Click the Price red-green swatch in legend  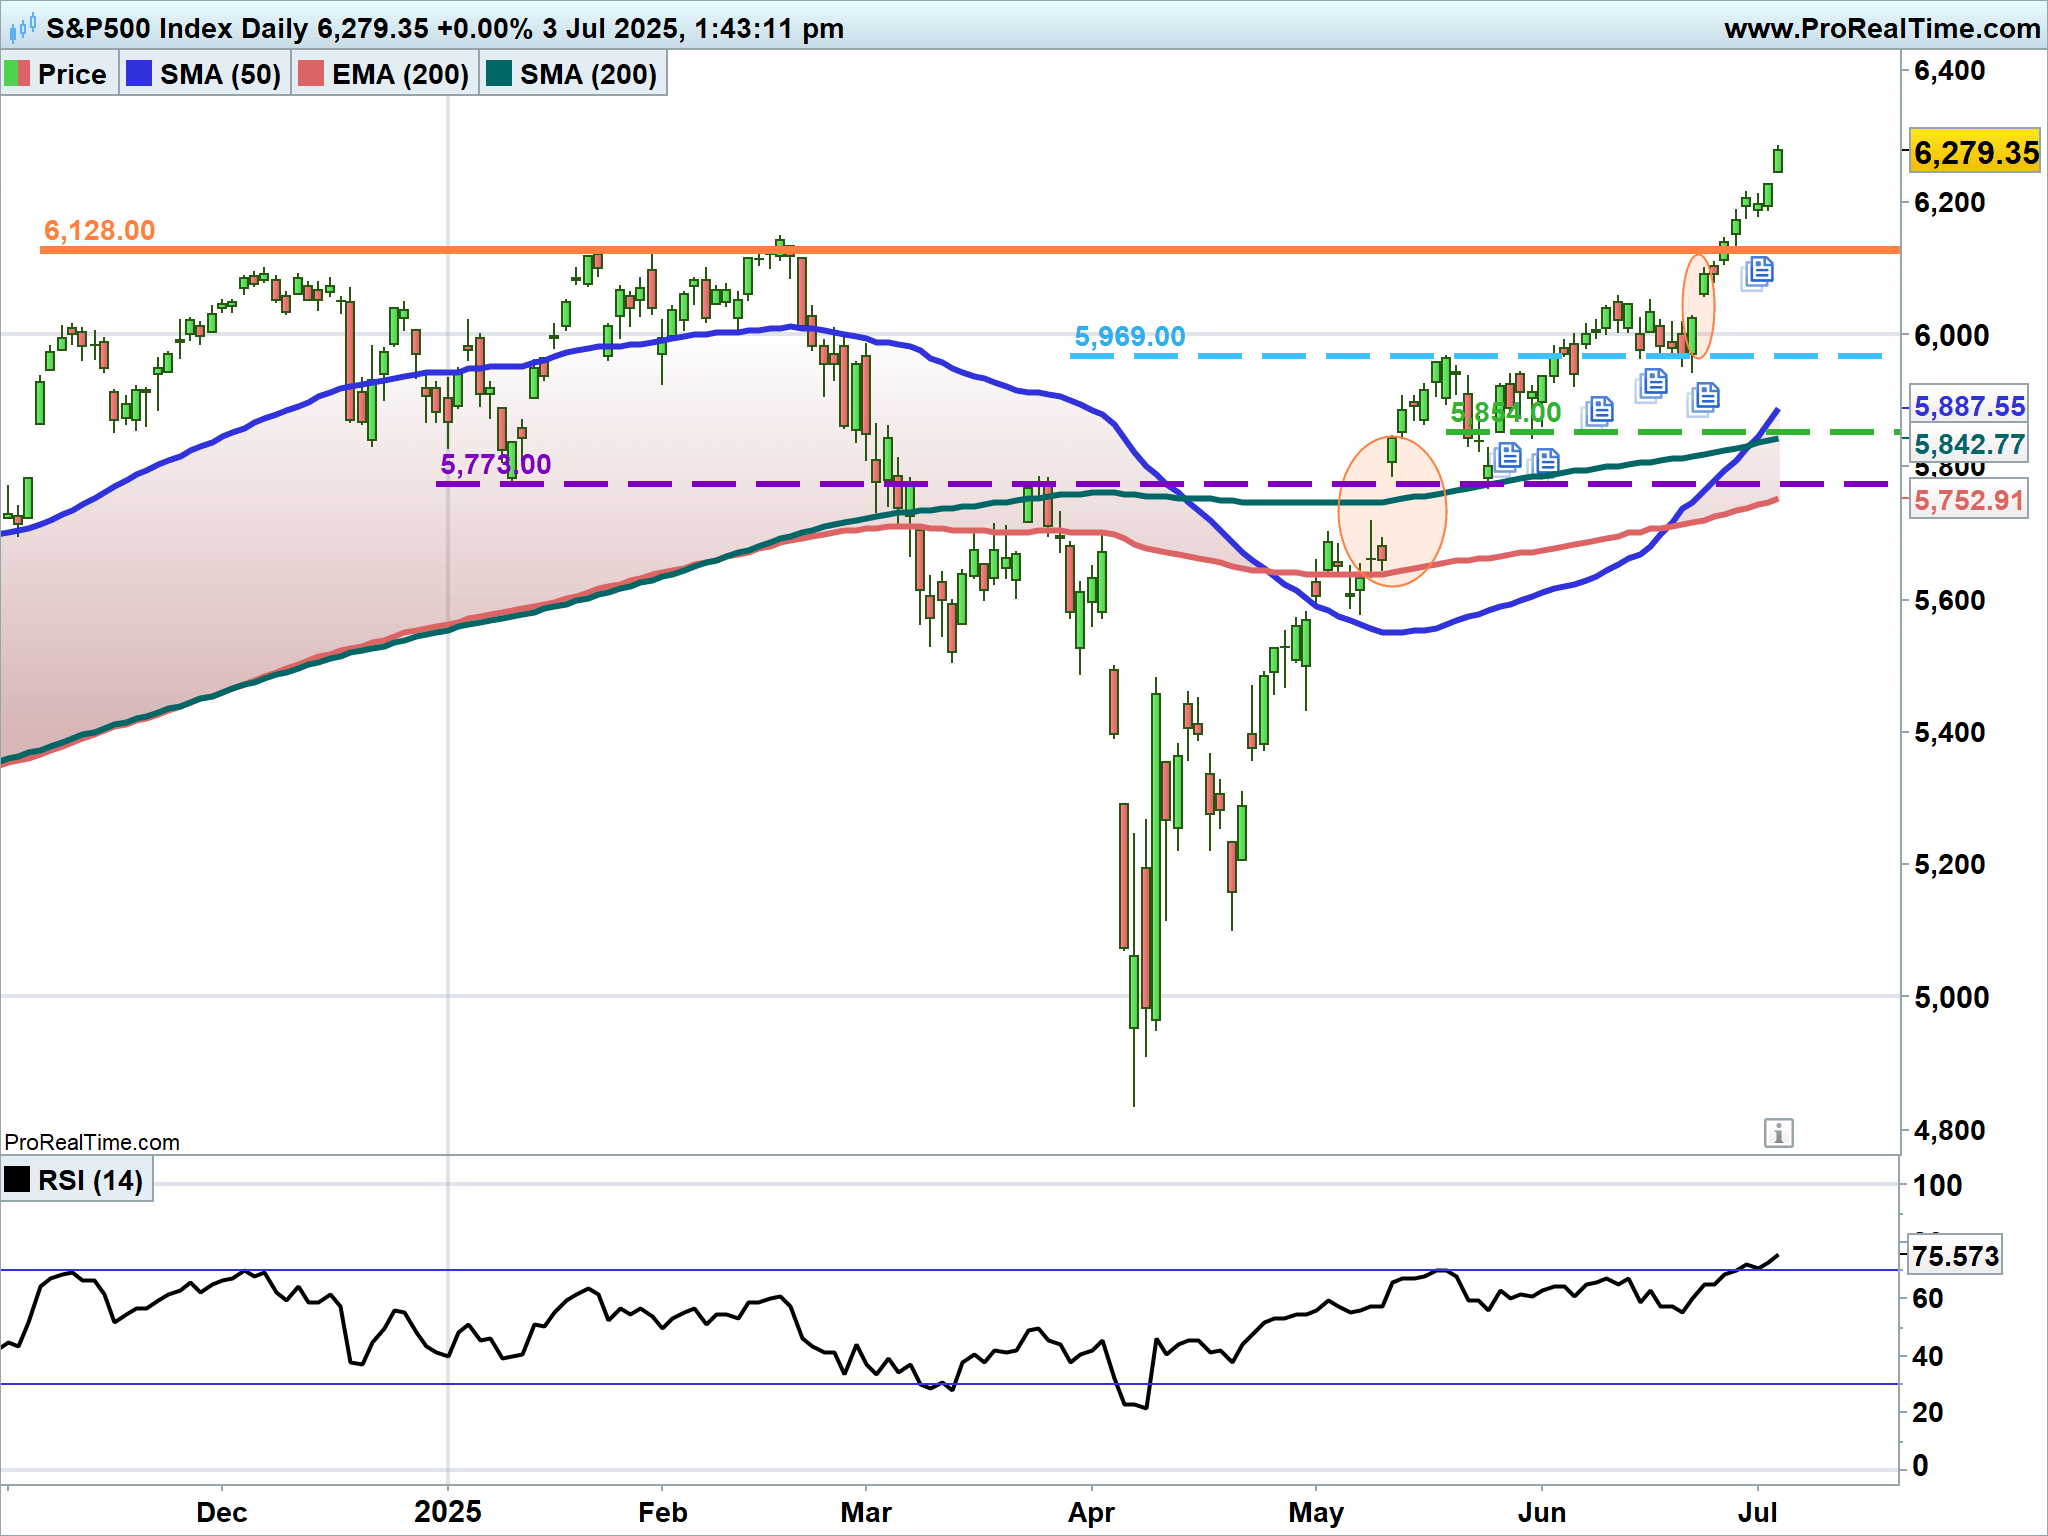(17, 74)
